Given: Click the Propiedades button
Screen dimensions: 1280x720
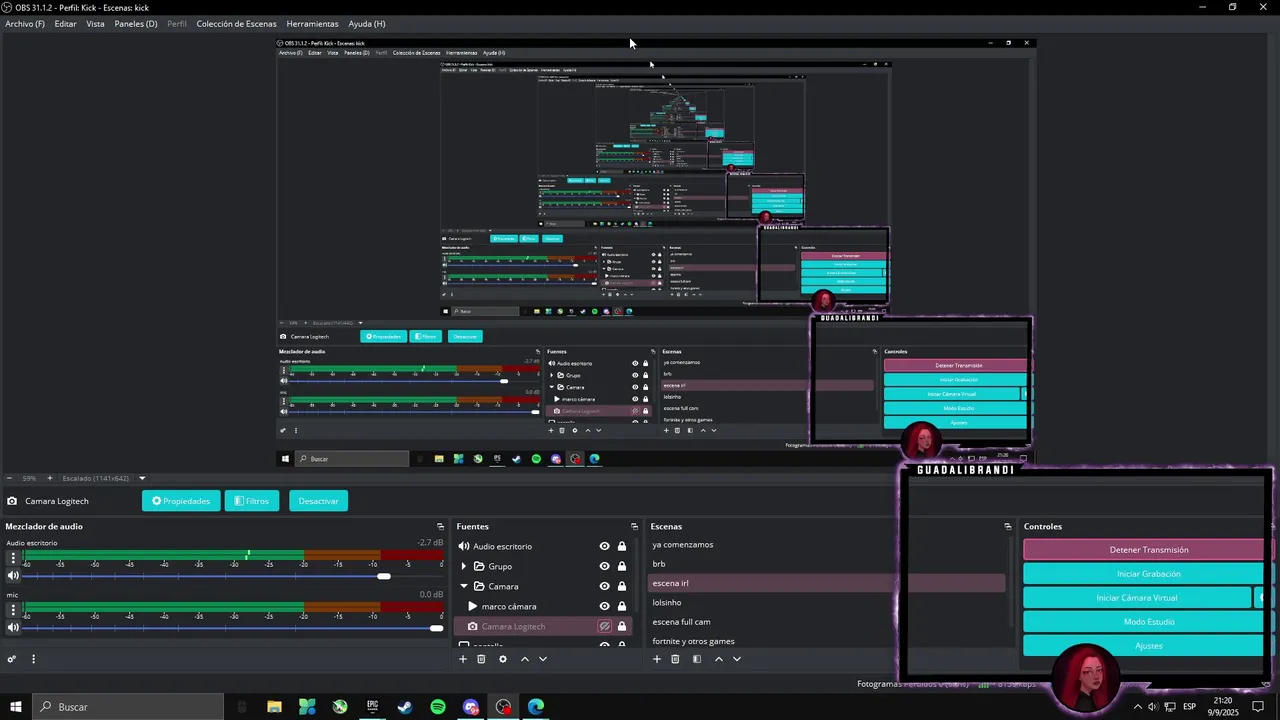Looking at the screenshot, I should (x=181, y=501).
